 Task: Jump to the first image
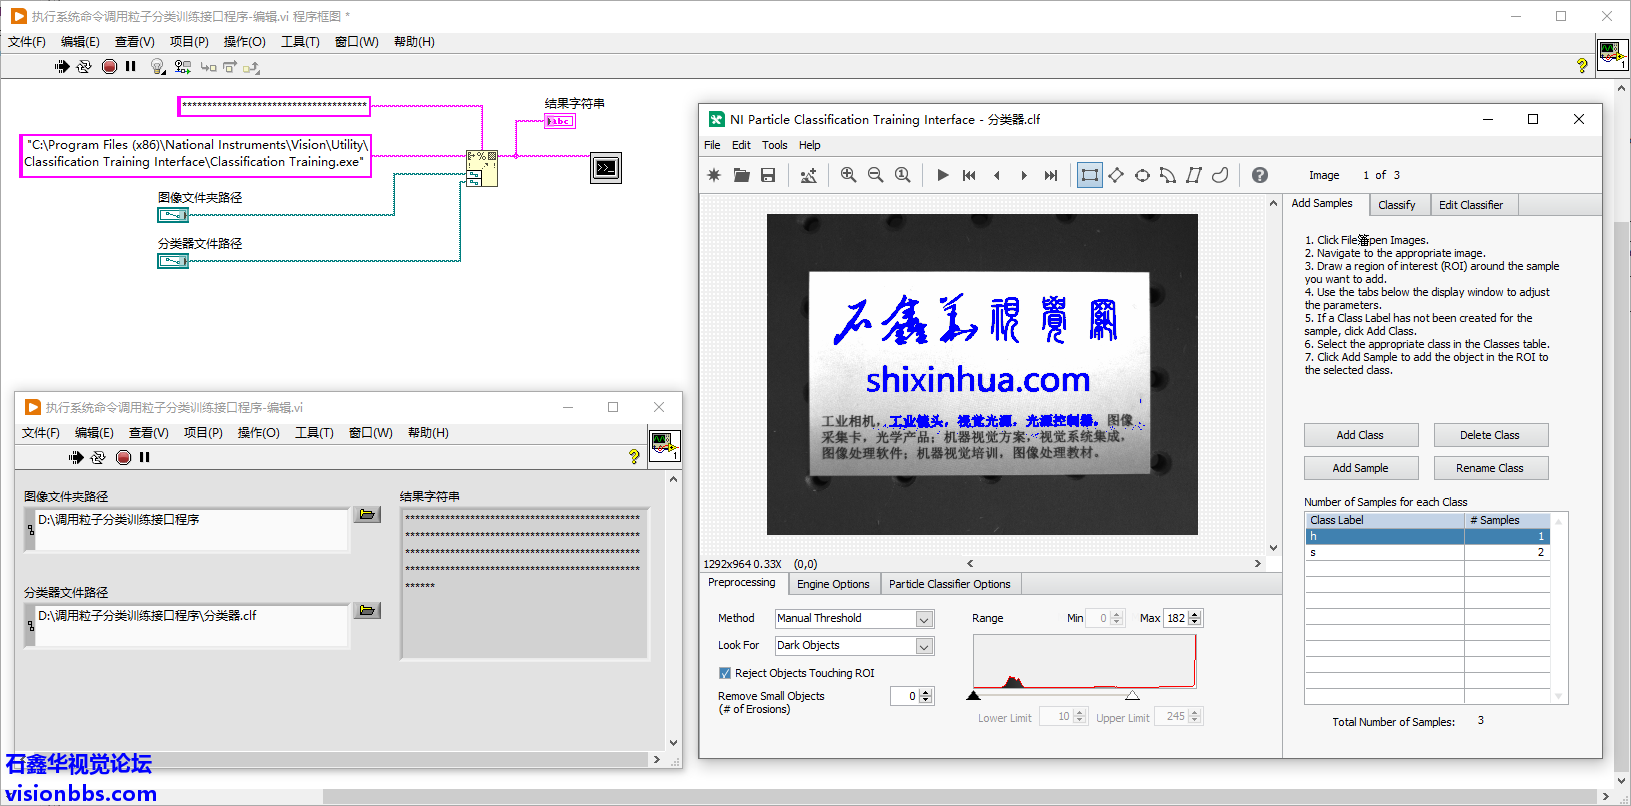[969, 175]
